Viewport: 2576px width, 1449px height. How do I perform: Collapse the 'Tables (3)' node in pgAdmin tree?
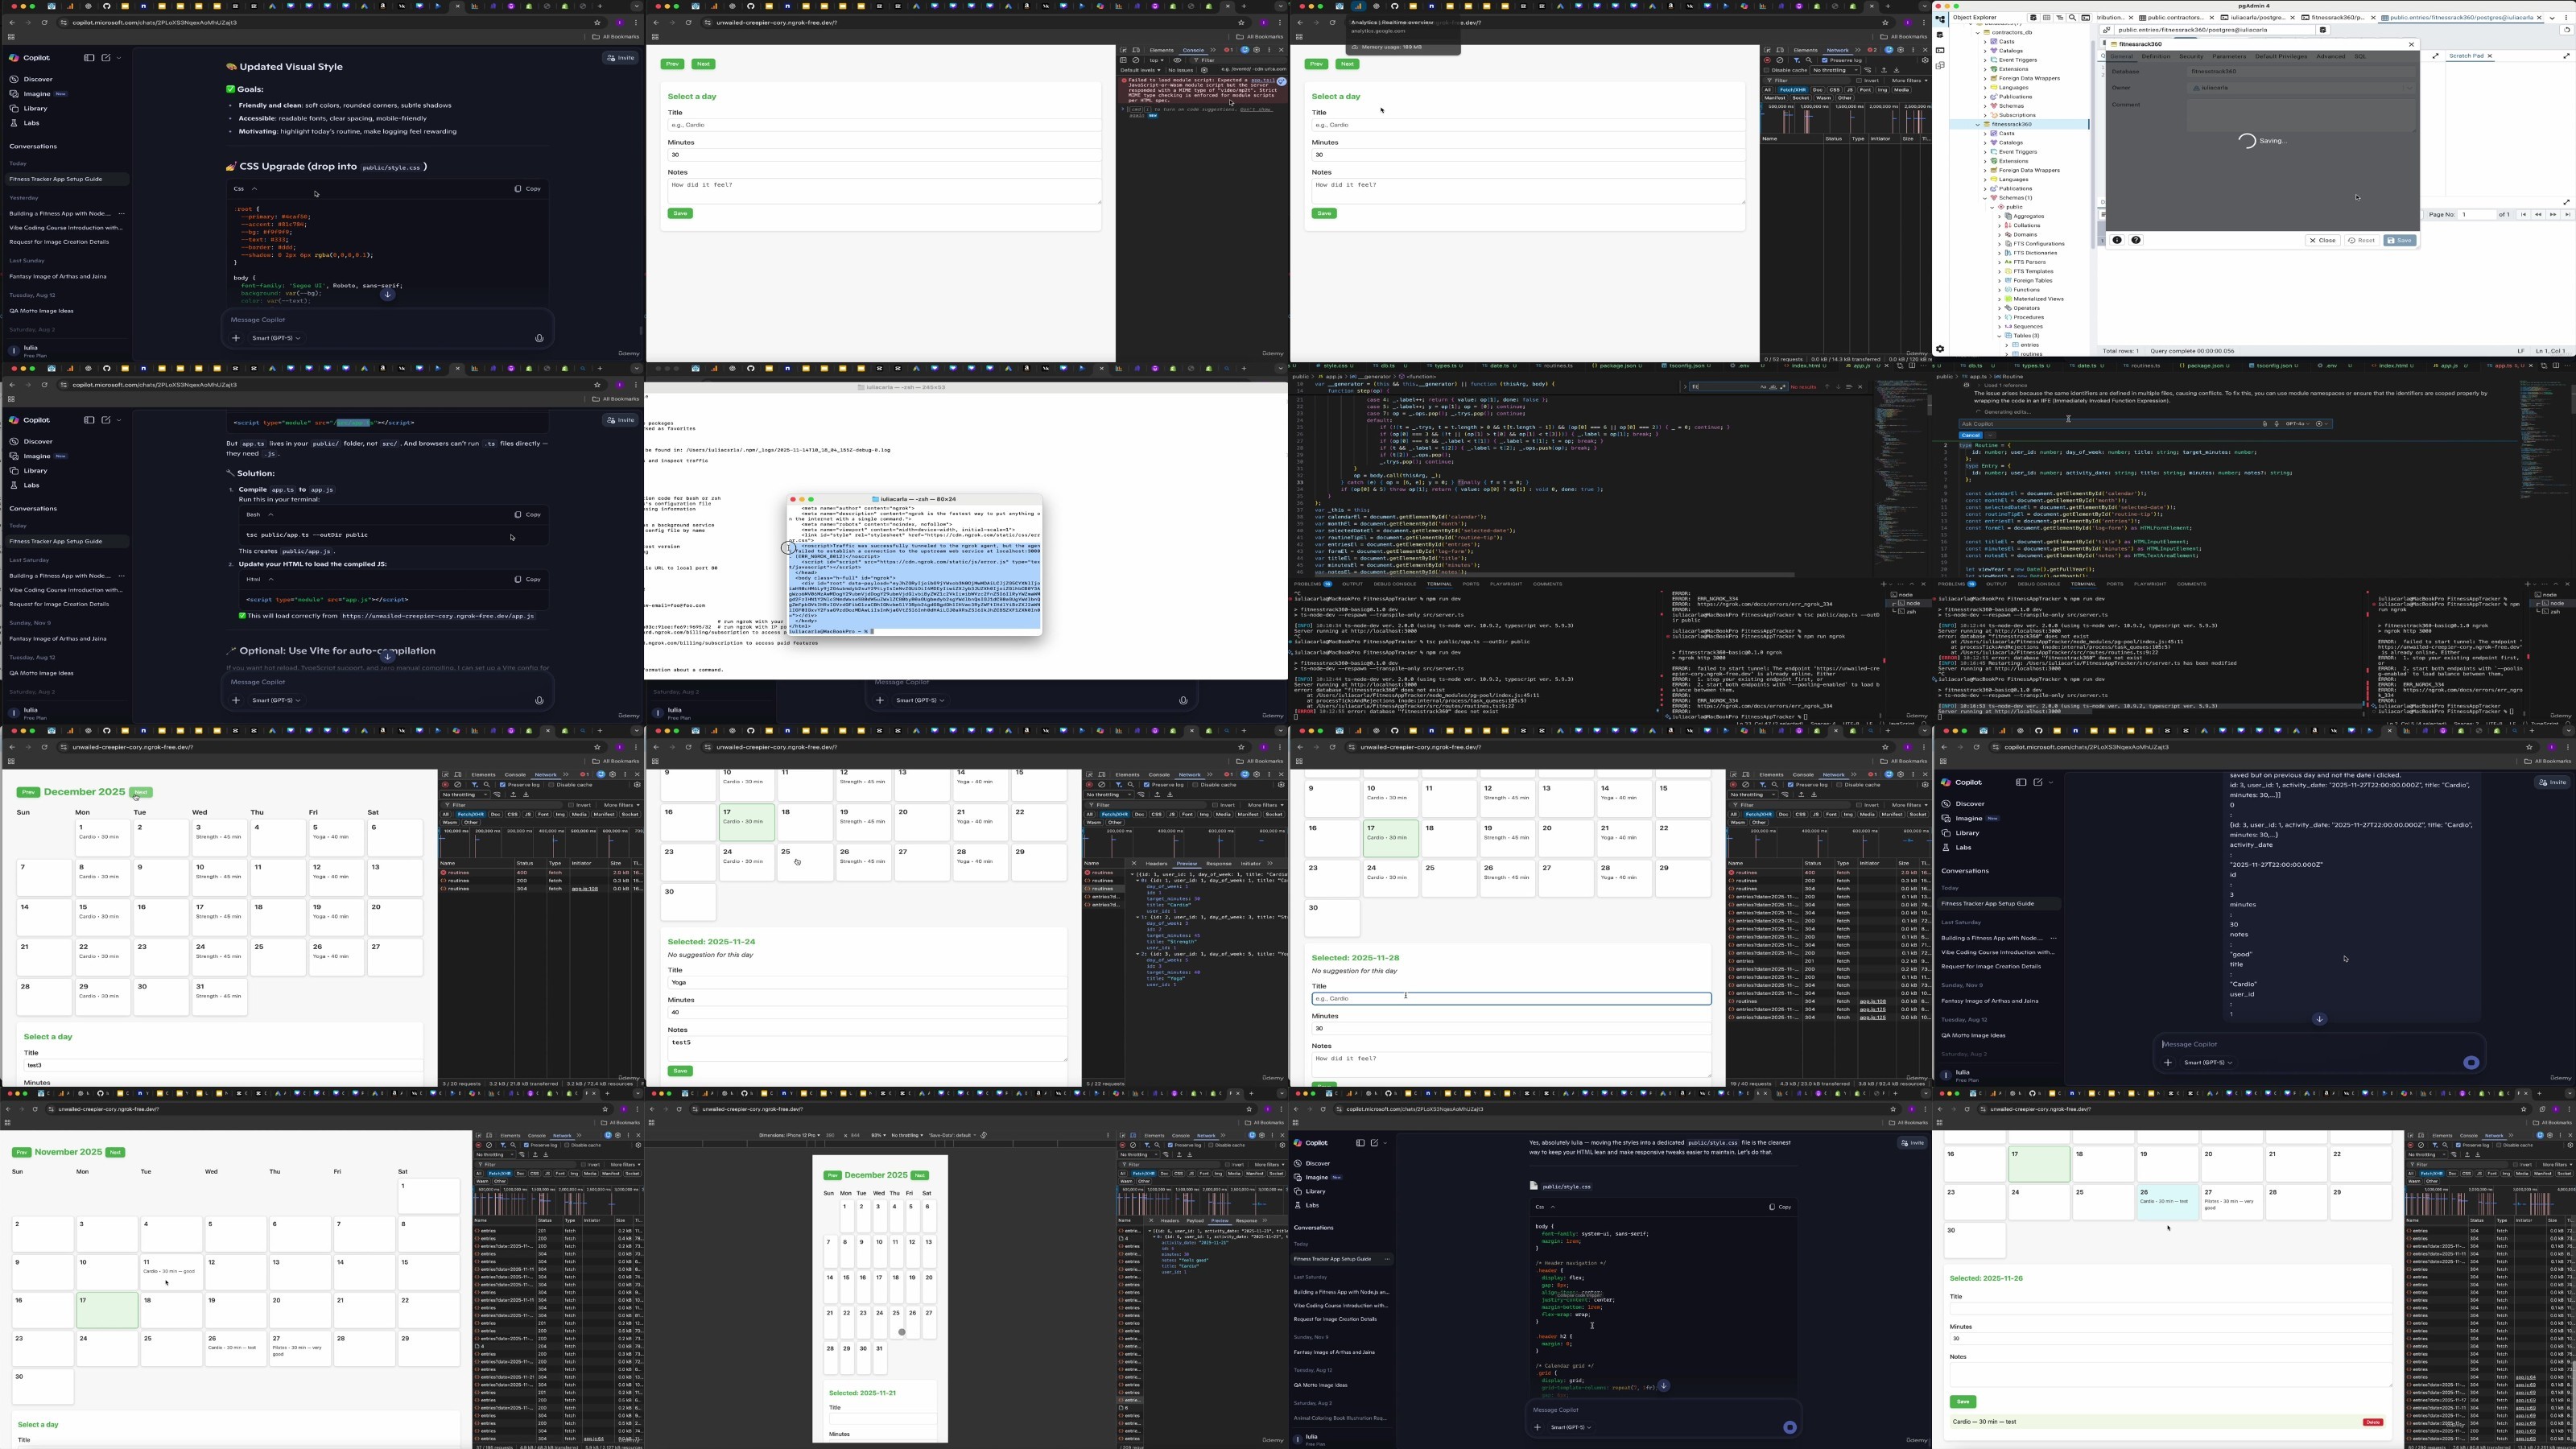click(2000, 336)
